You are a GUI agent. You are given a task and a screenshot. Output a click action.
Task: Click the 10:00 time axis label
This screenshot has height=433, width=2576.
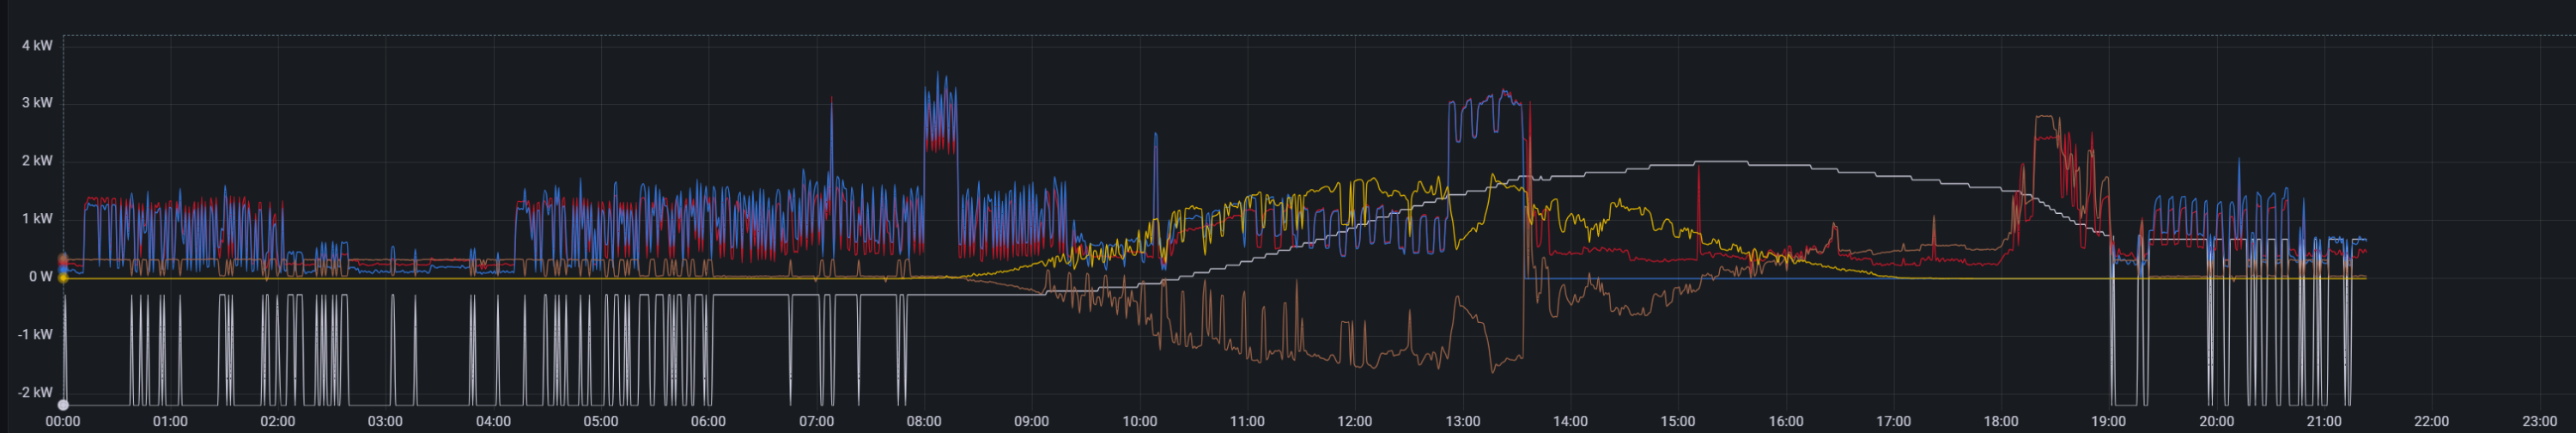(x=1139, y=422)
